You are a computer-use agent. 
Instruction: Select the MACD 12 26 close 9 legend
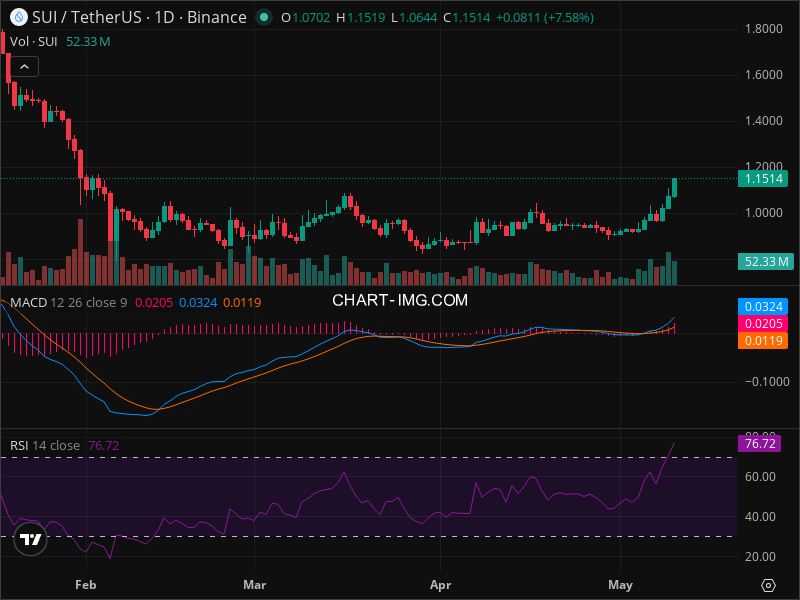pos(69,303)
